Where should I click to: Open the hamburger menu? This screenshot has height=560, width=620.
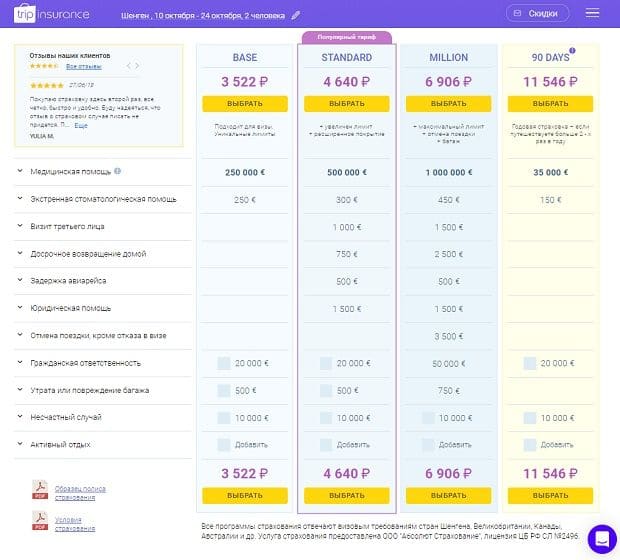pos(593,14)
